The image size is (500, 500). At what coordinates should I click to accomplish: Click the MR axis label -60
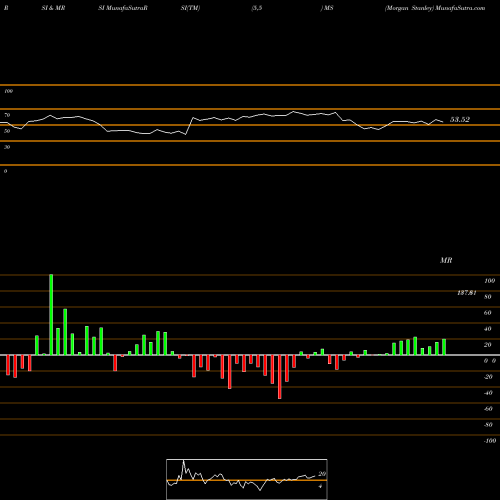pos(488,409)
